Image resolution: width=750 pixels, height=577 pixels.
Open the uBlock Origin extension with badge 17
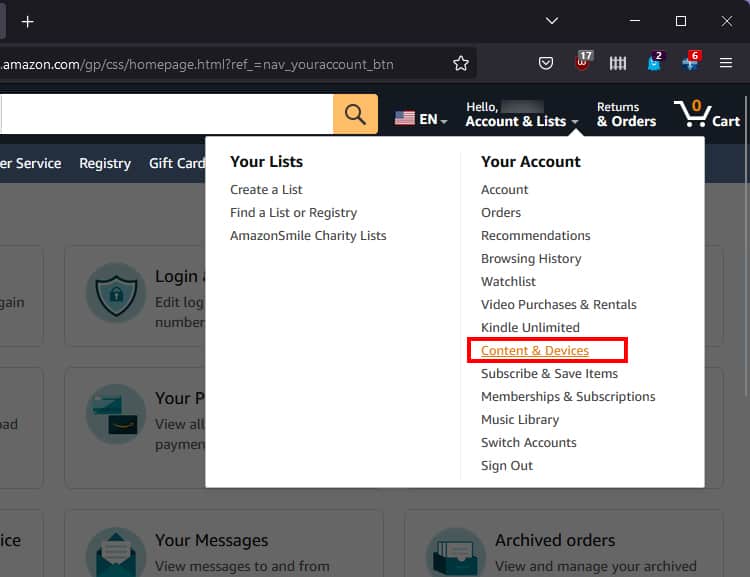583,61
